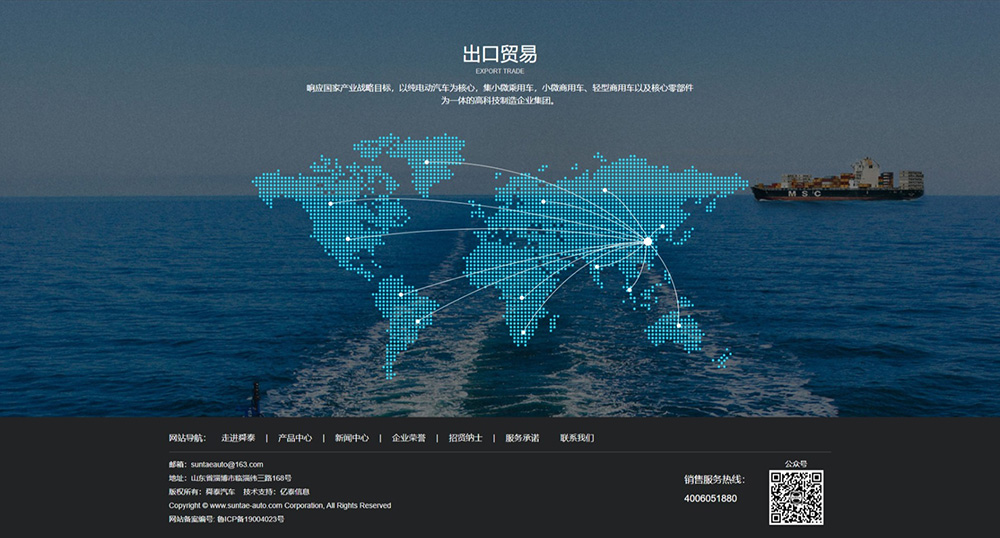The width and height of the screenshot is (1000, 538).
Task: Click the 亿泰信息 technical support link
Action: click(x=294, y=492)
